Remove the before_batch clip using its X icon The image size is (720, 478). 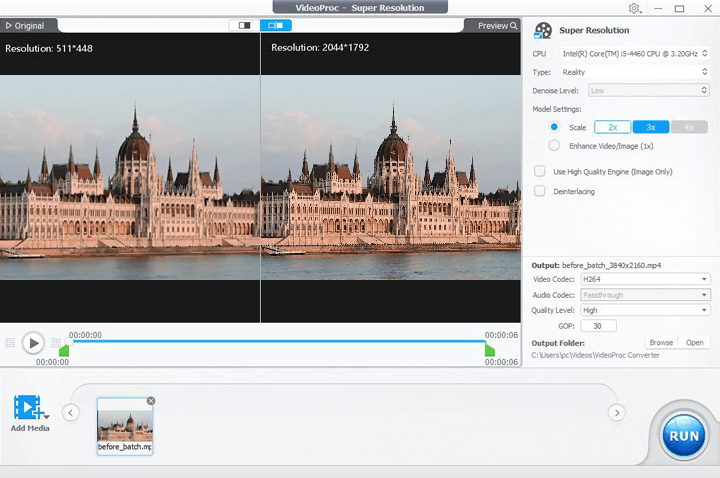tap(151, 401)
